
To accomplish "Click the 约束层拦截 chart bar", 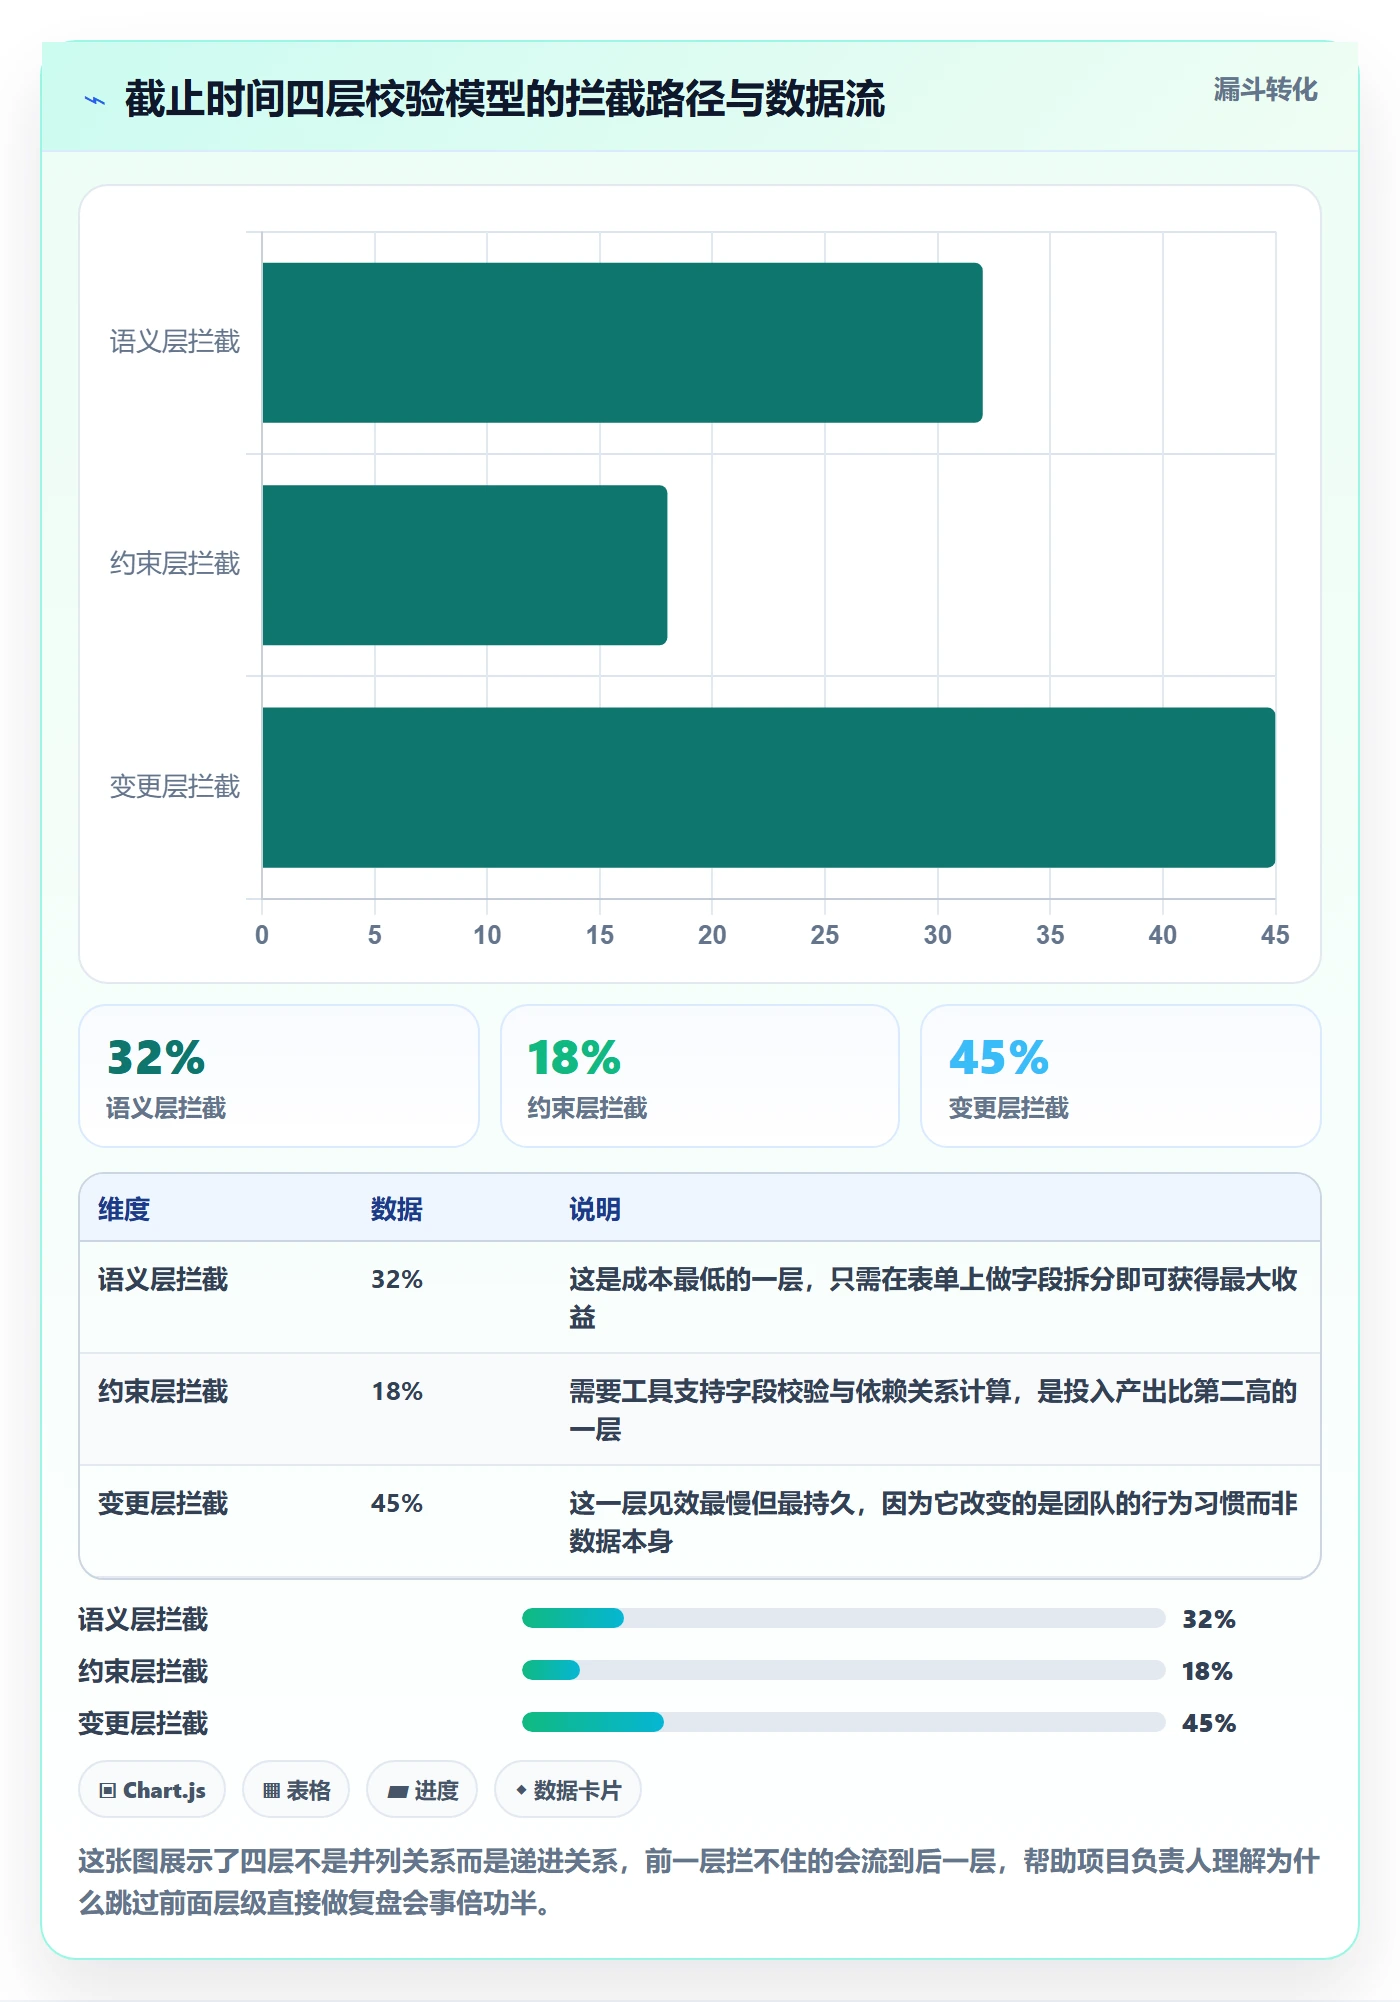I will pyautogui.click(x=465, y=565).
